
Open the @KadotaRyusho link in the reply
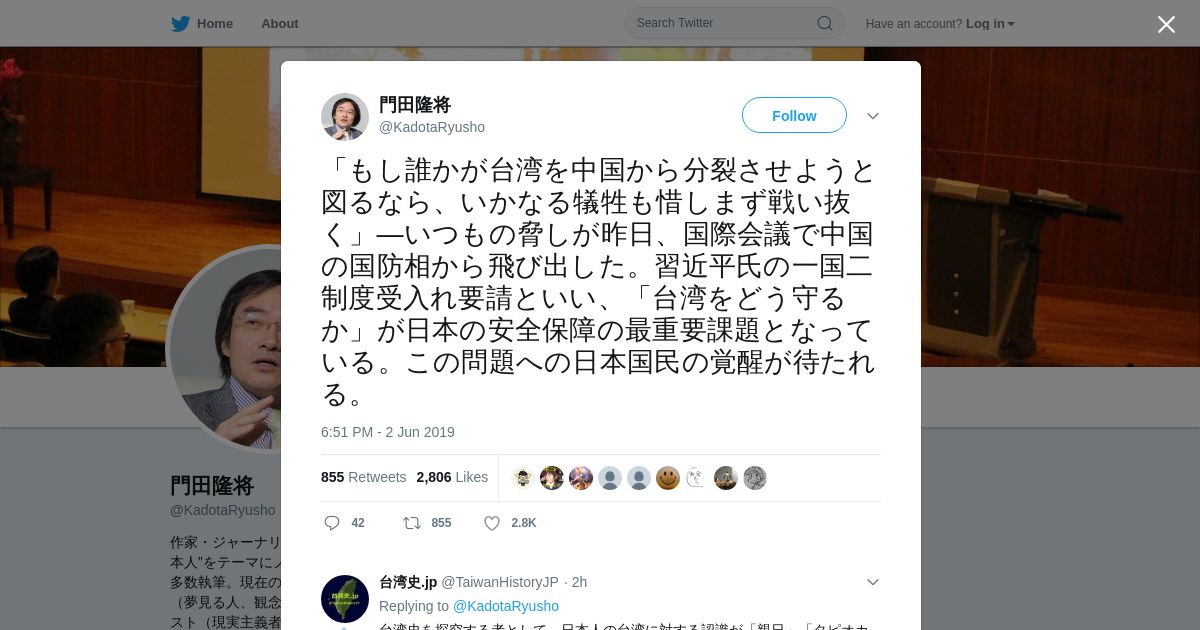(506, 606)
